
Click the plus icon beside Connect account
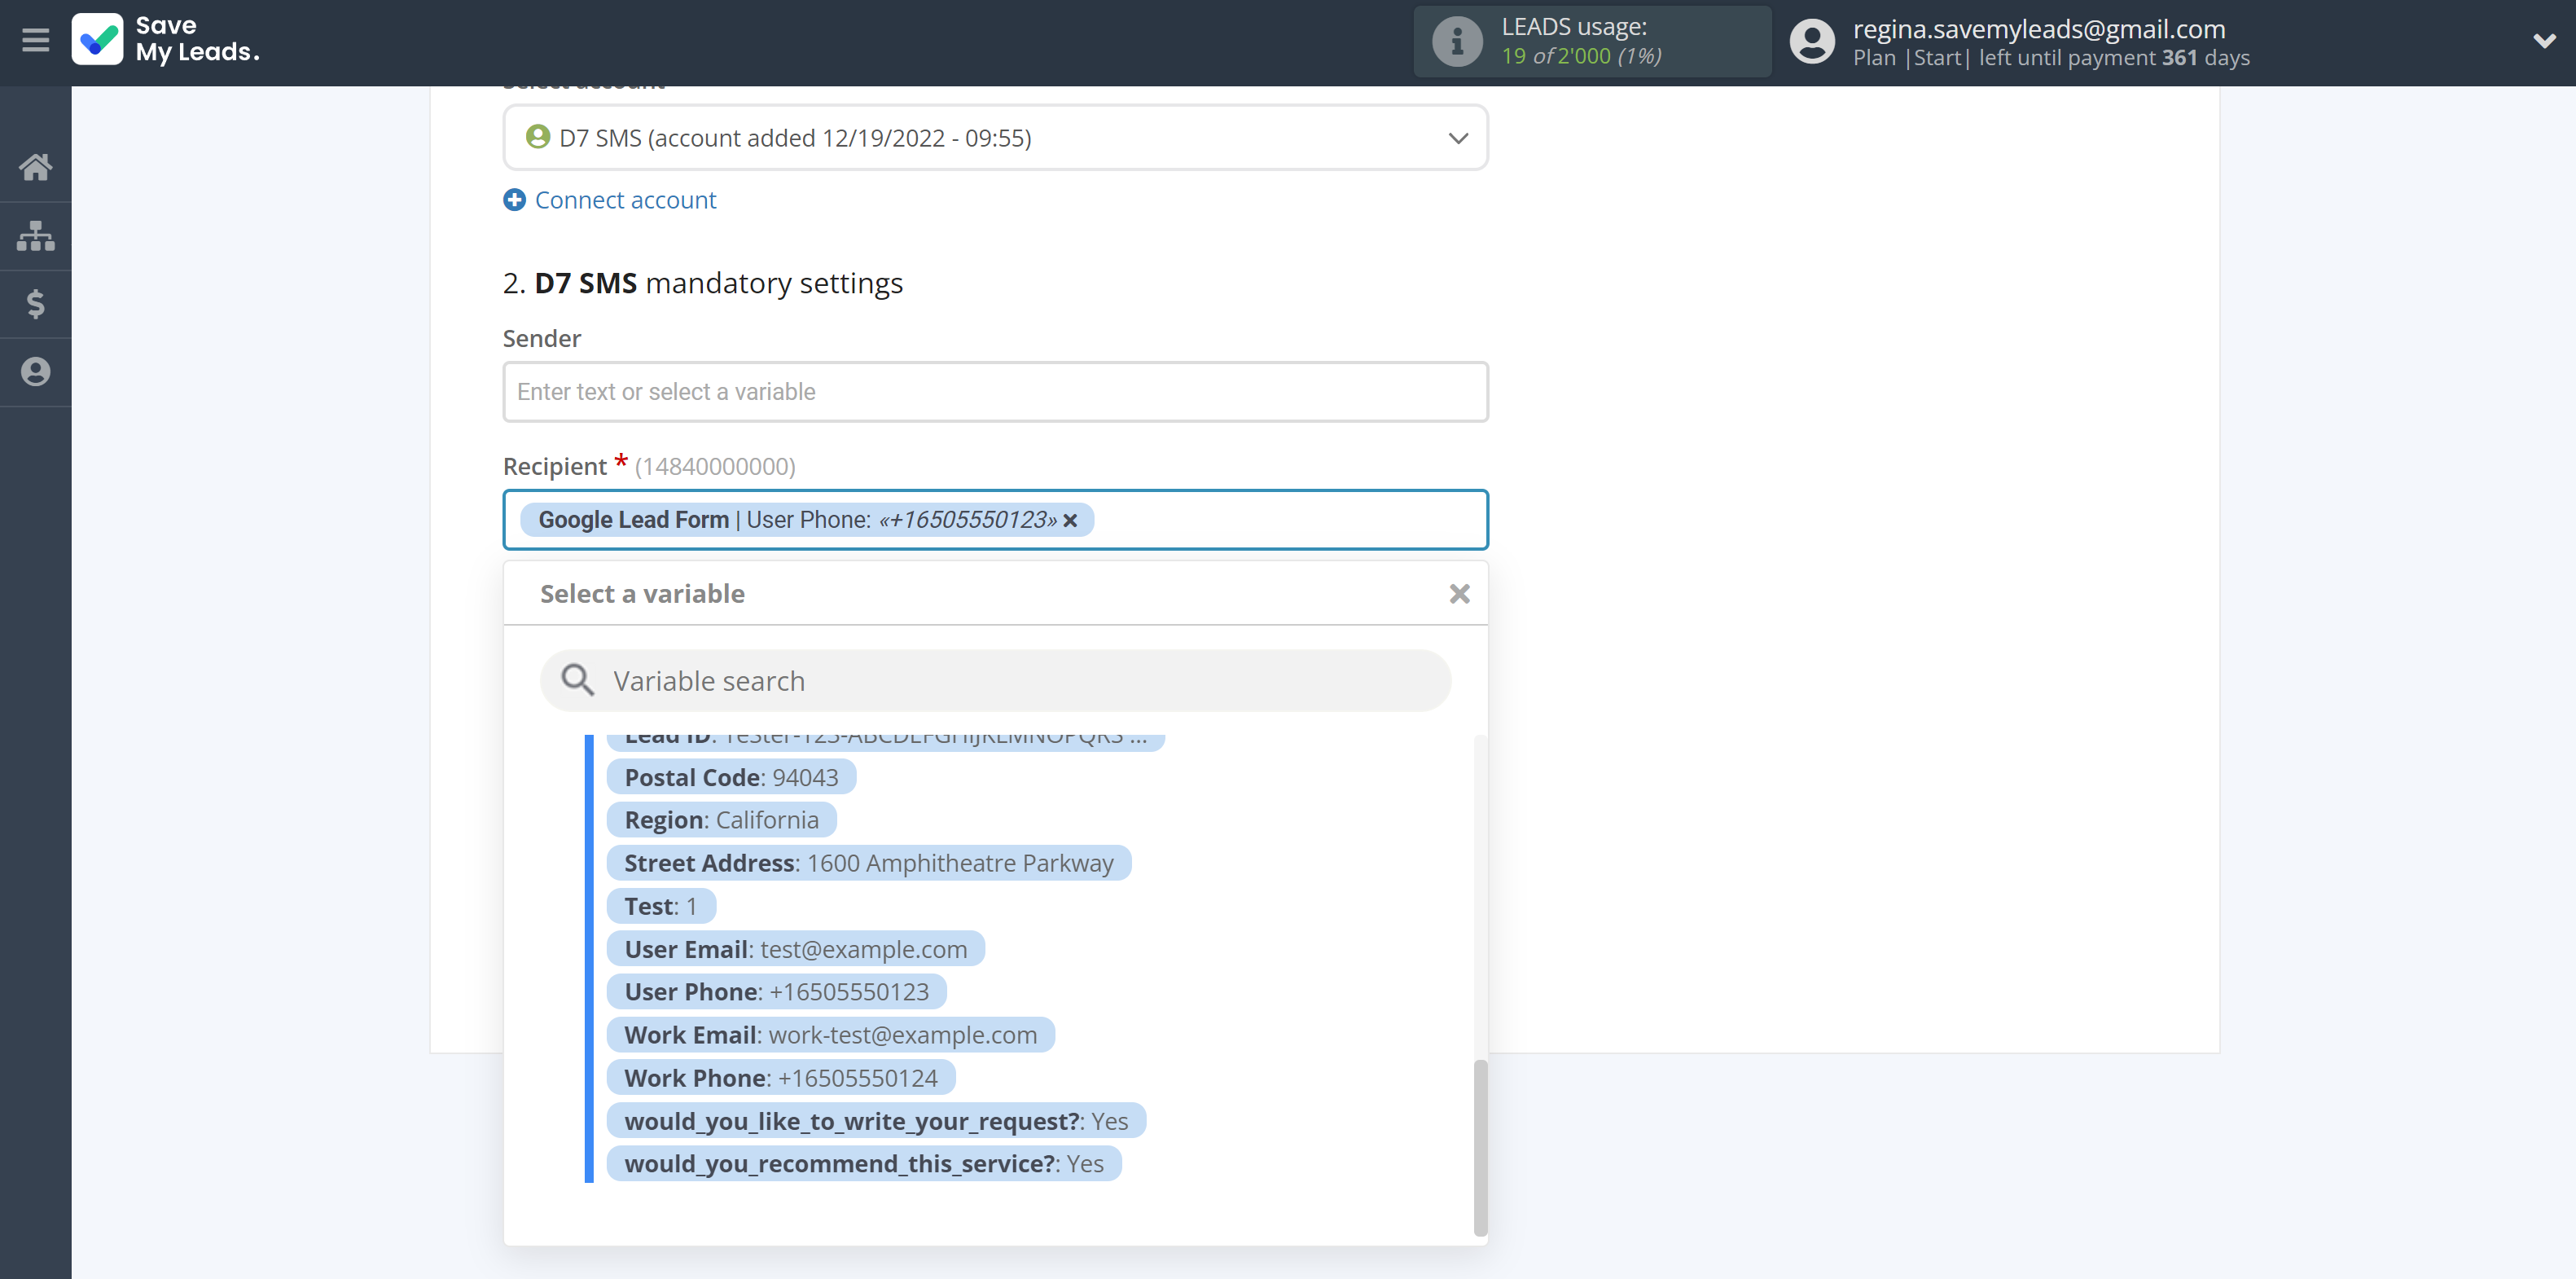(514, 200)
